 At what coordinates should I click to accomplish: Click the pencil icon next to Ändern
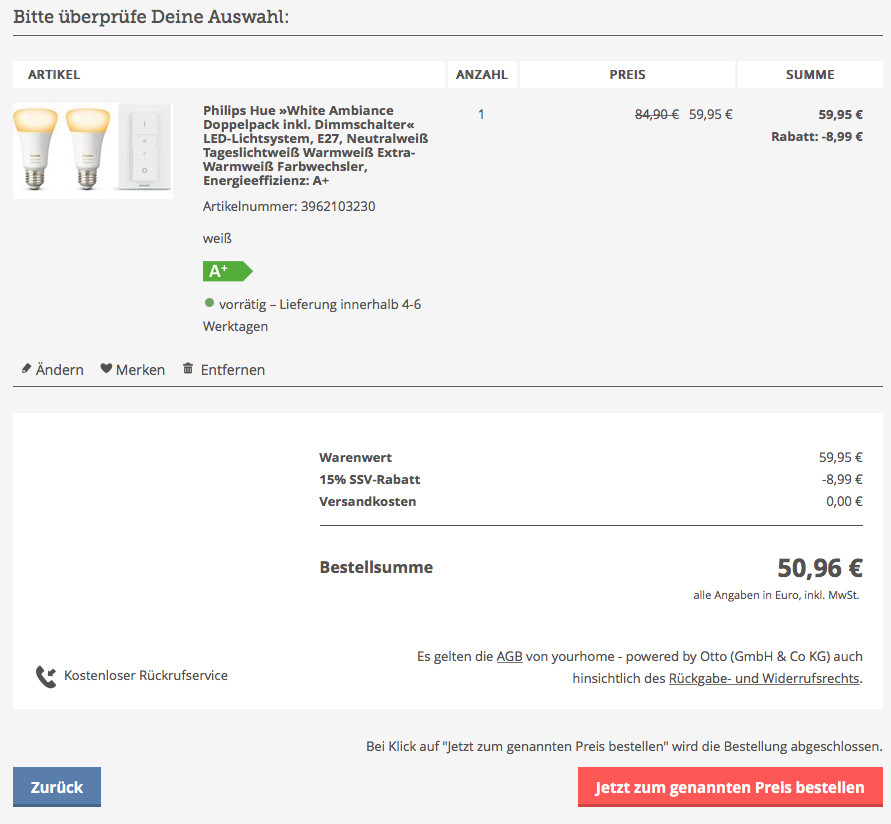[27, 369]
